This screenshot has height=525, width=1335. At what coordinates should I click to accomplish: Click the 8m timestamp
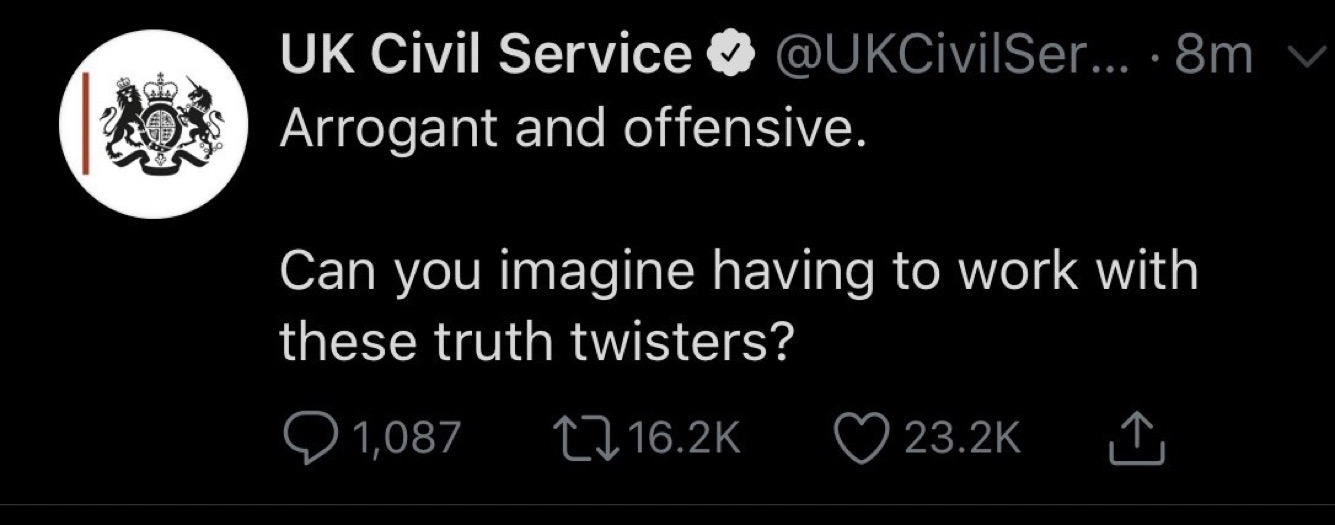[1213, 57]
